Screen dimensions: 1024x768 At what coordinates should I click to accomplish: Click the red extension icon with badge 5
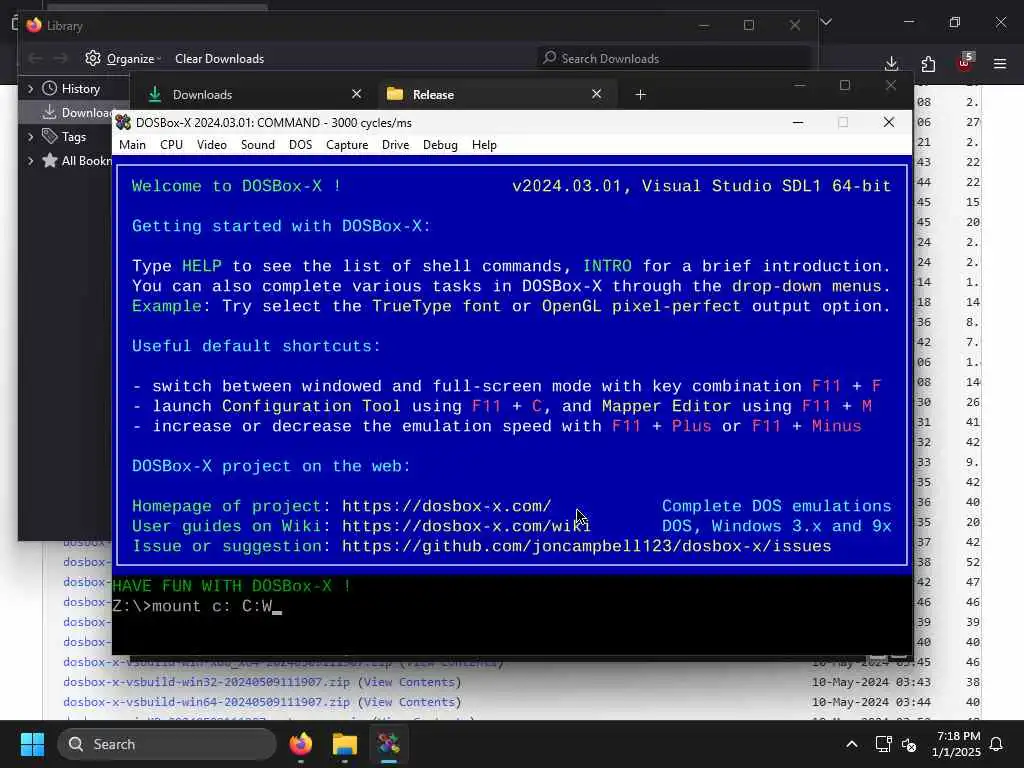(965, 62)
